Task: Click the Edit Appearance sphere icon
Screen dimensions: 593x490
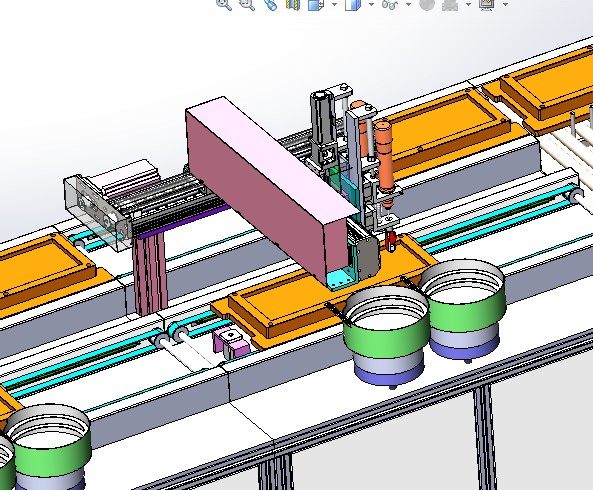Action: click(427, 4)
